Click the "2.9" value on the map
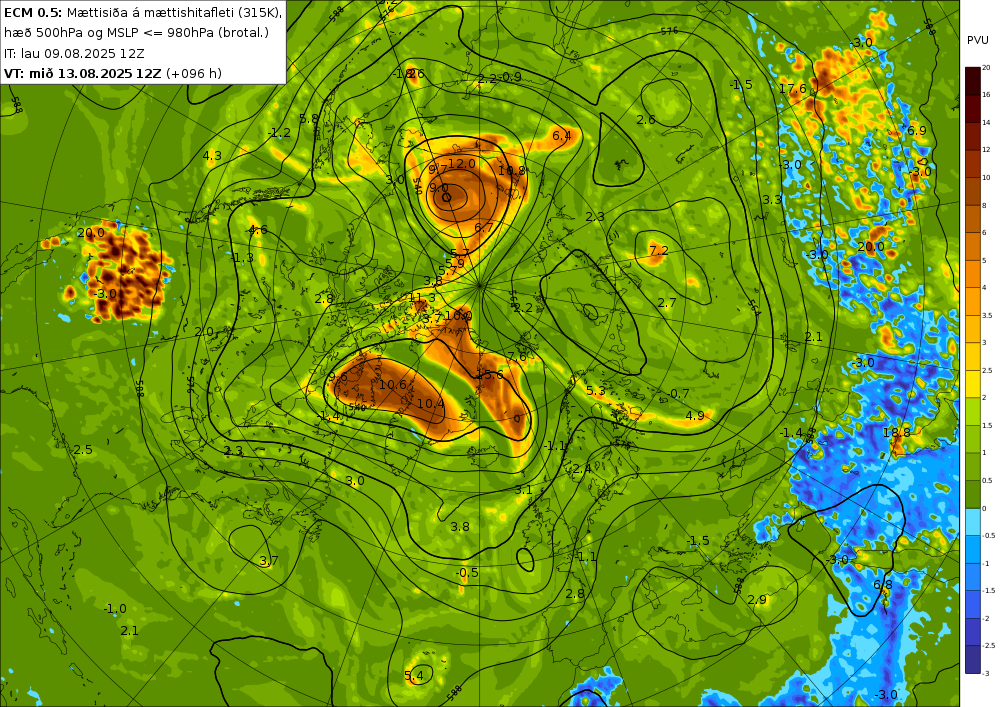This screenshot has height=707, width=1000. [x=757, y=600]
